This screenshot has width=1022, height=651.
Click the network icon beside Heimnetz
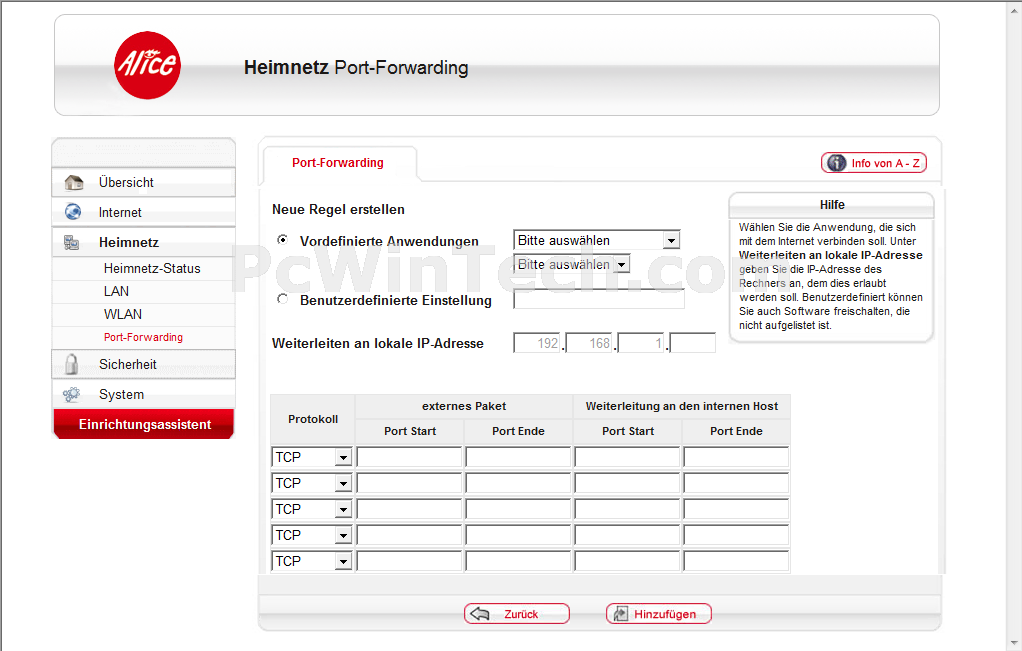click(x=73, y=242)
